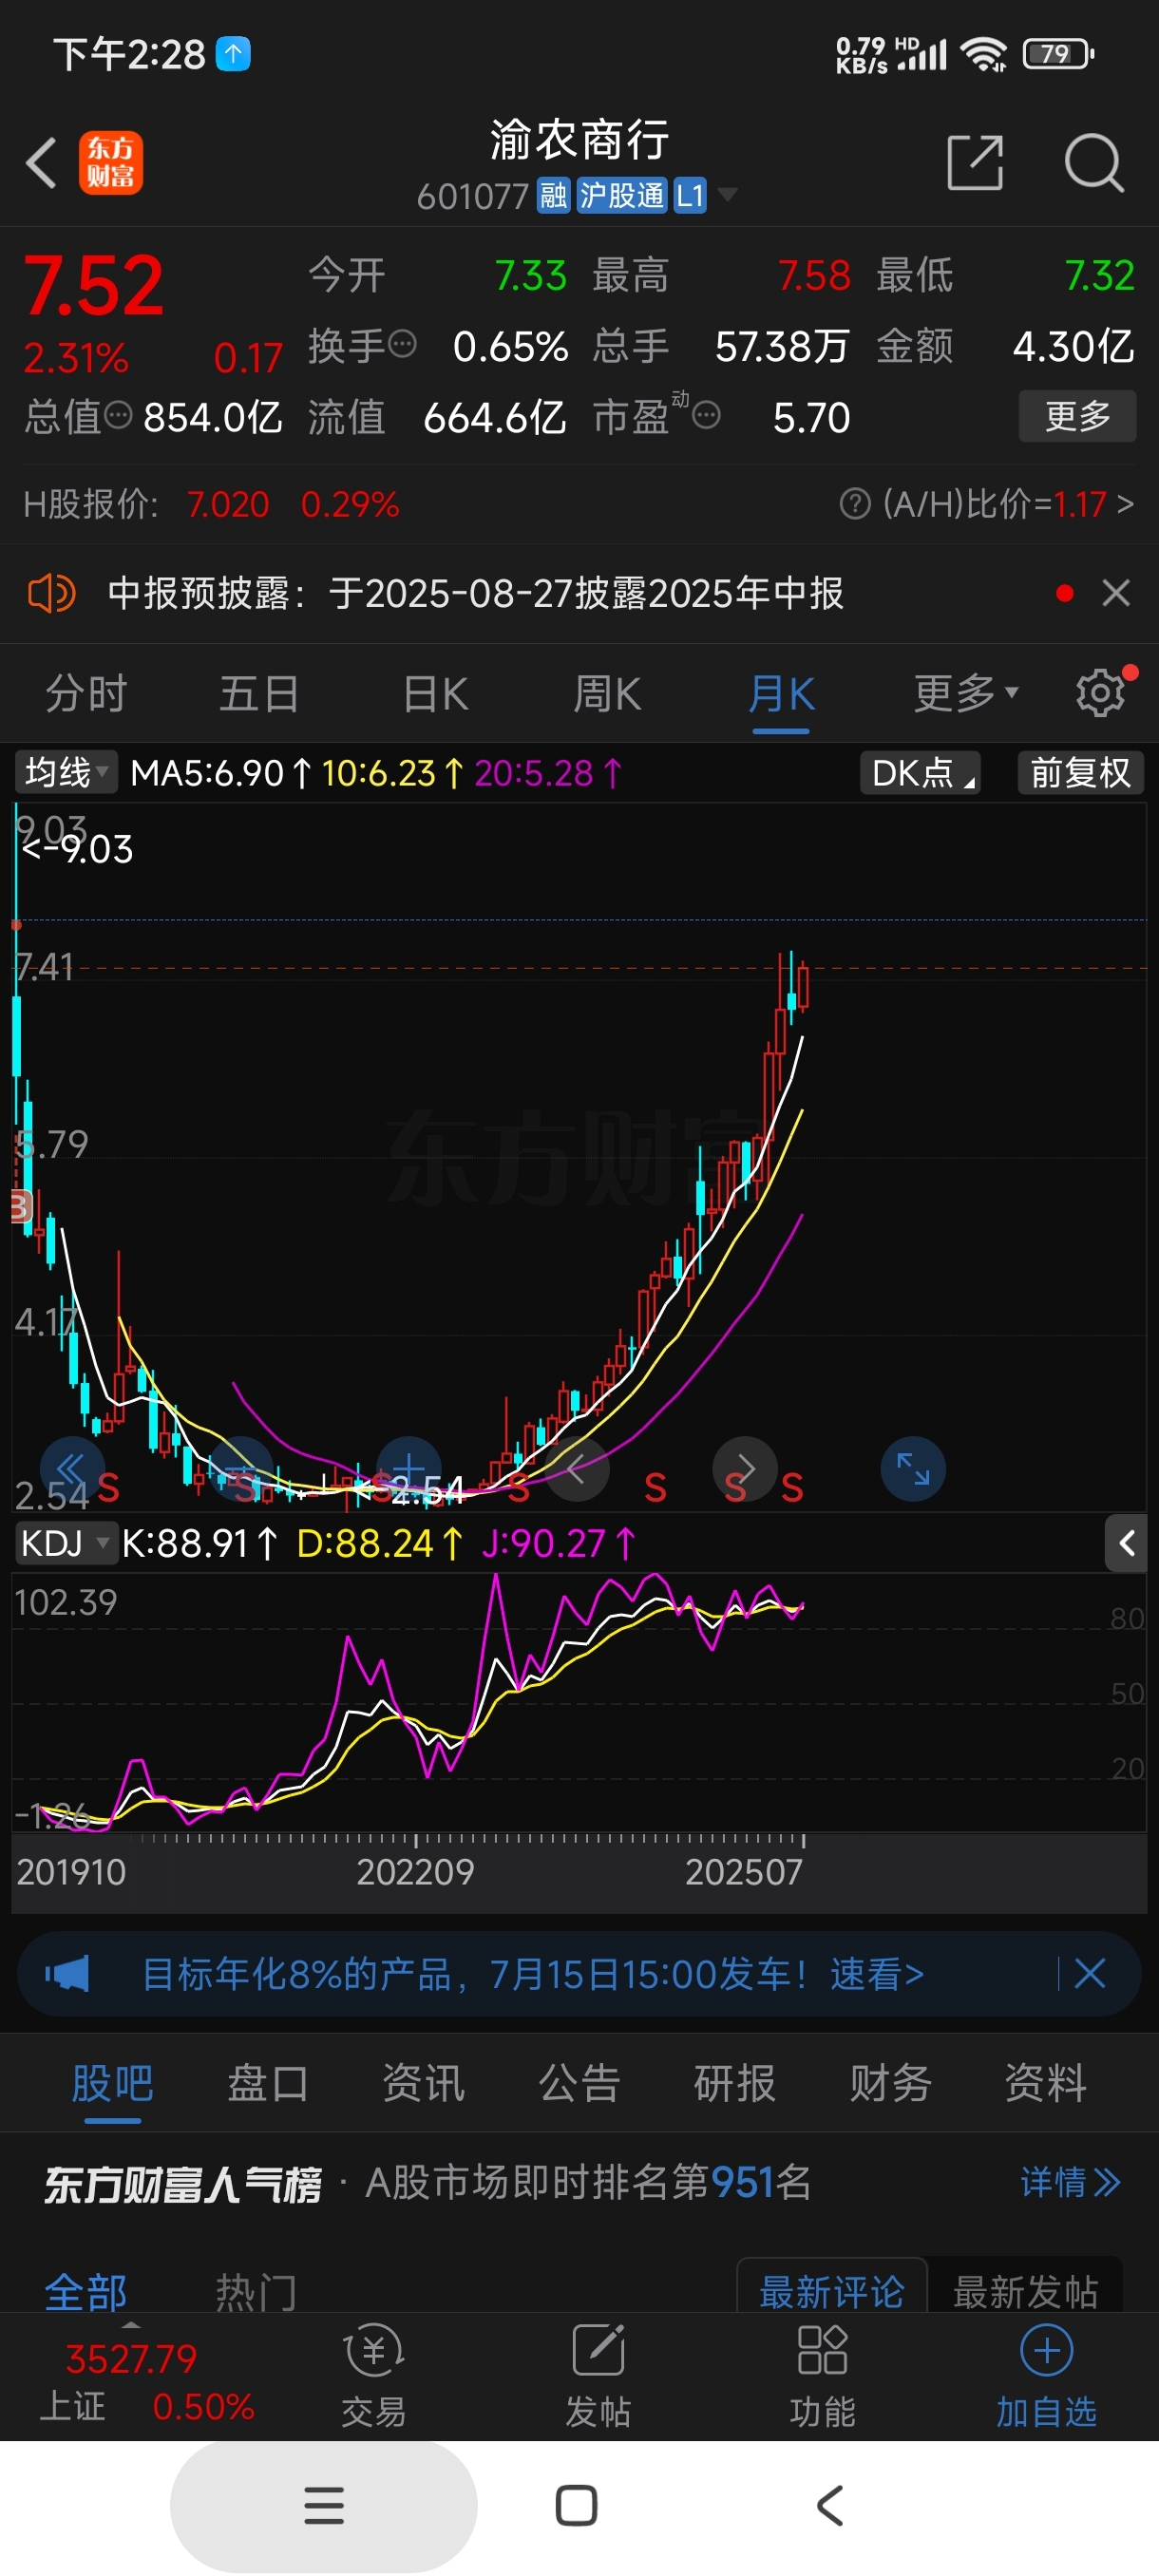1159x2576 pixels.
Task: Tap the speaker icon on 中报预披露 notice
Action: [x=51, y=593]
